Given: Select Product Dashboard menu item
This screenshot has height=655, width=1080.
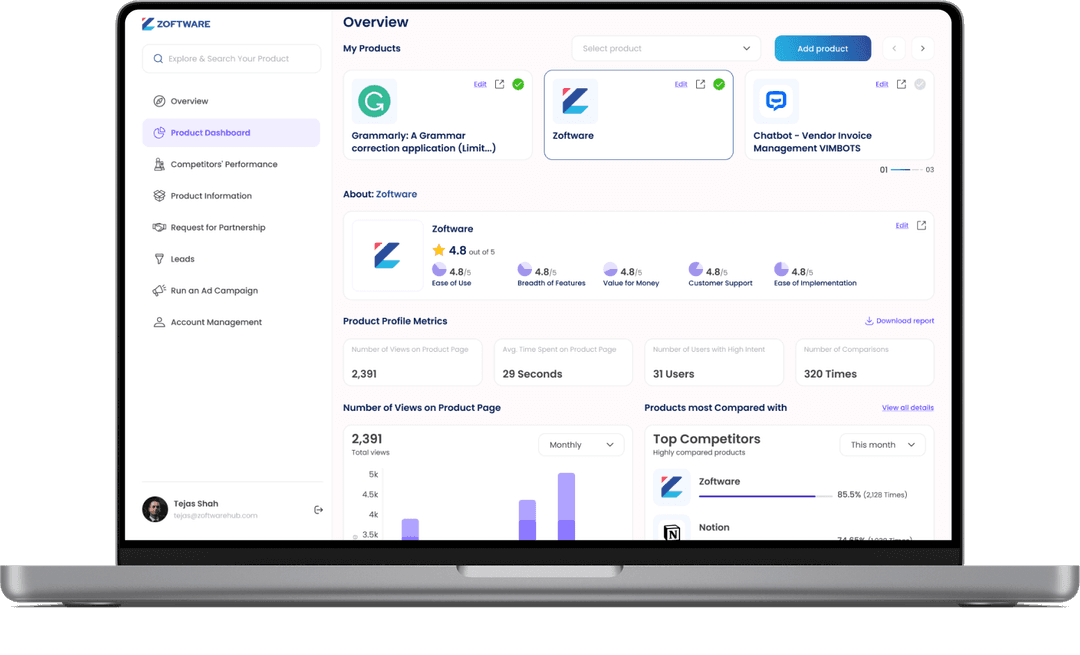Looking at the screenshot, I should click(x=231, y=133).
